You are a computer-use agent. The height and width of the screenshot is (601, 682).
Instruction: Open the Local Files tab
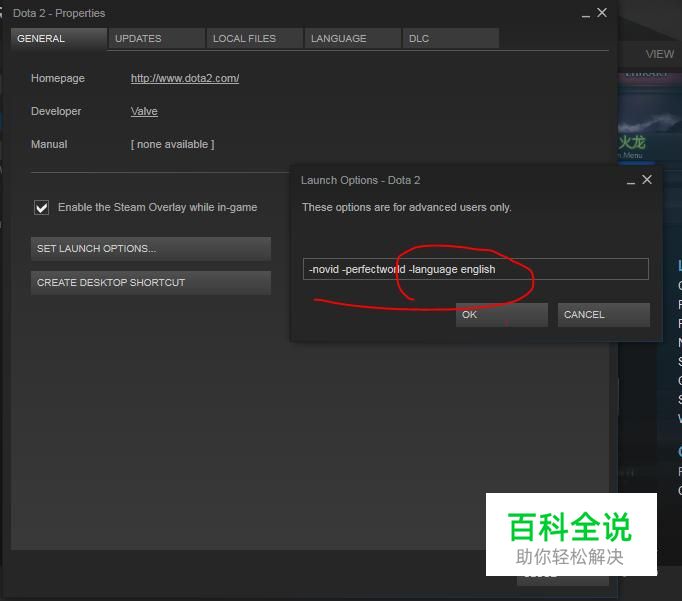(x=254, y=39)
